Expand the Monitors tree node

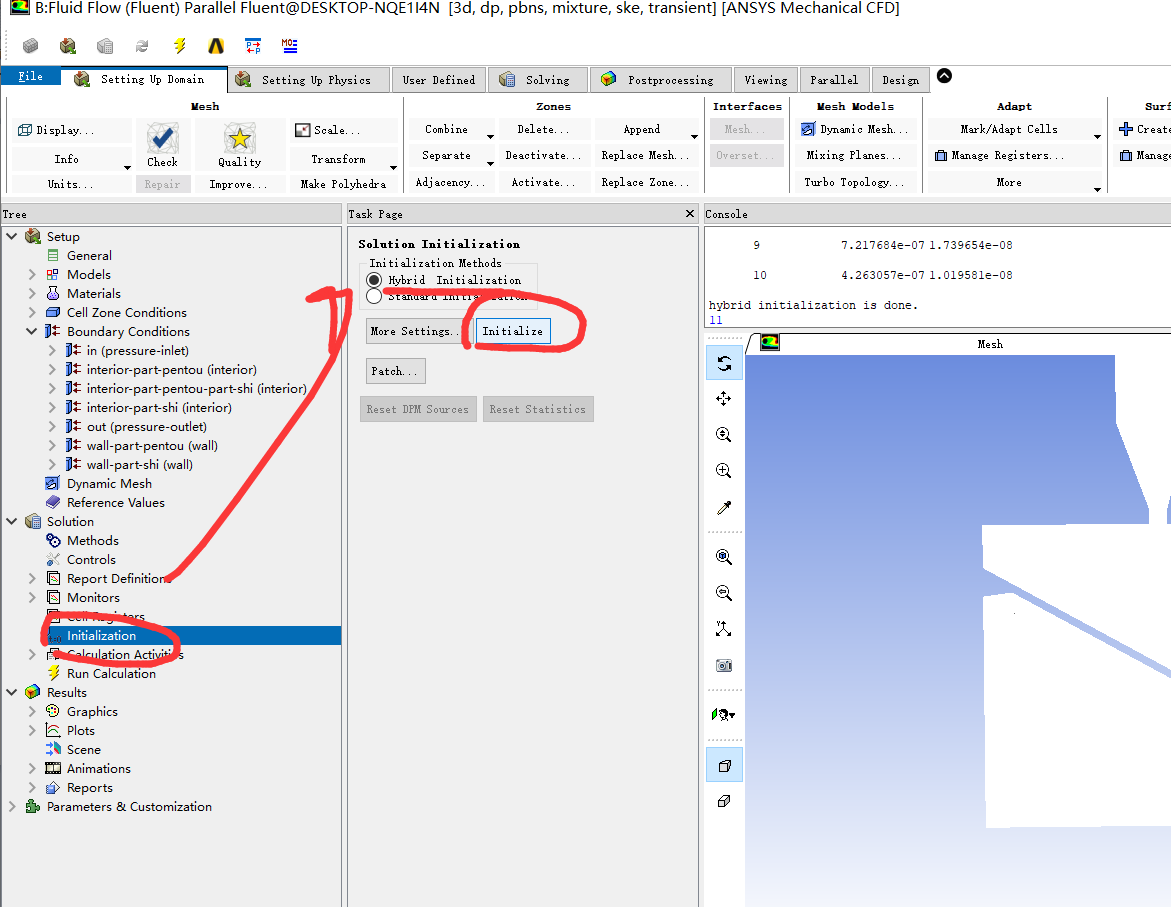pos(32,598)
